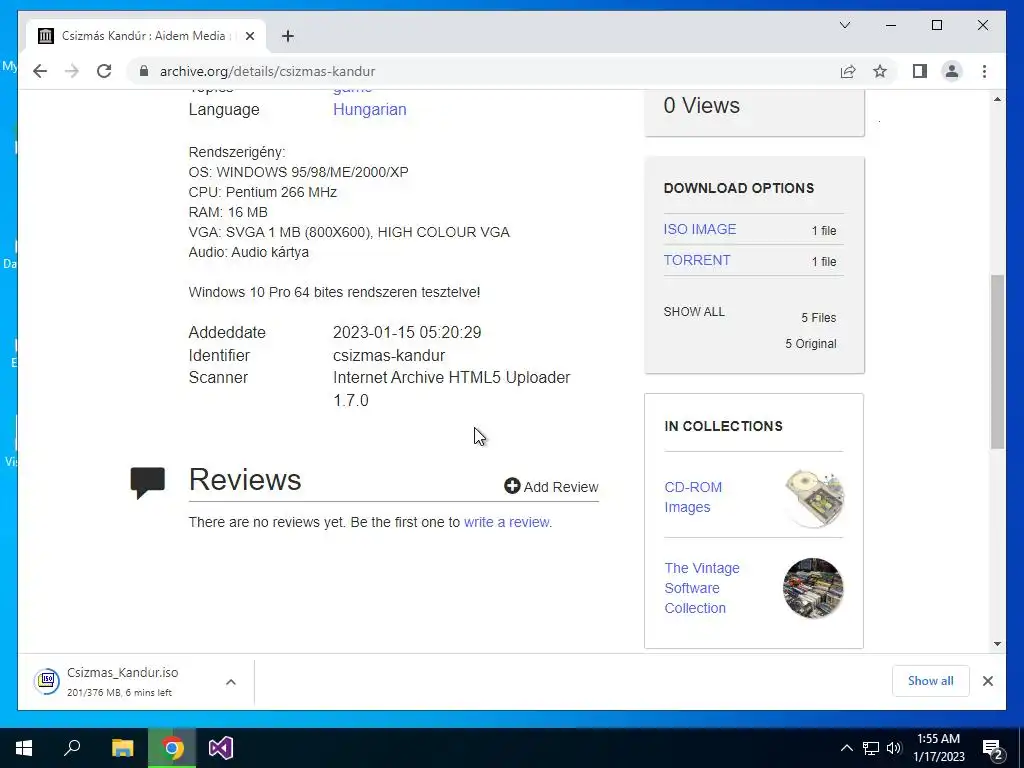
Task: Click the Add Review plus icon
Action: point(512,486)
